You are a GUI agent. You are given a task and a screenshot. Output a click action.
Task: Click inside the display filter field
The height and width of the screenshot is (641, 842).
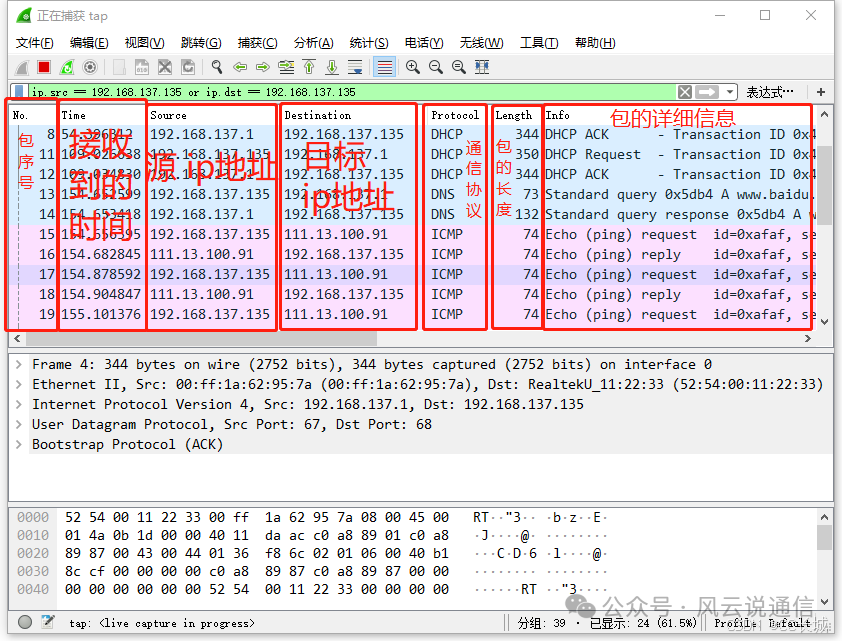coord(352,92)
